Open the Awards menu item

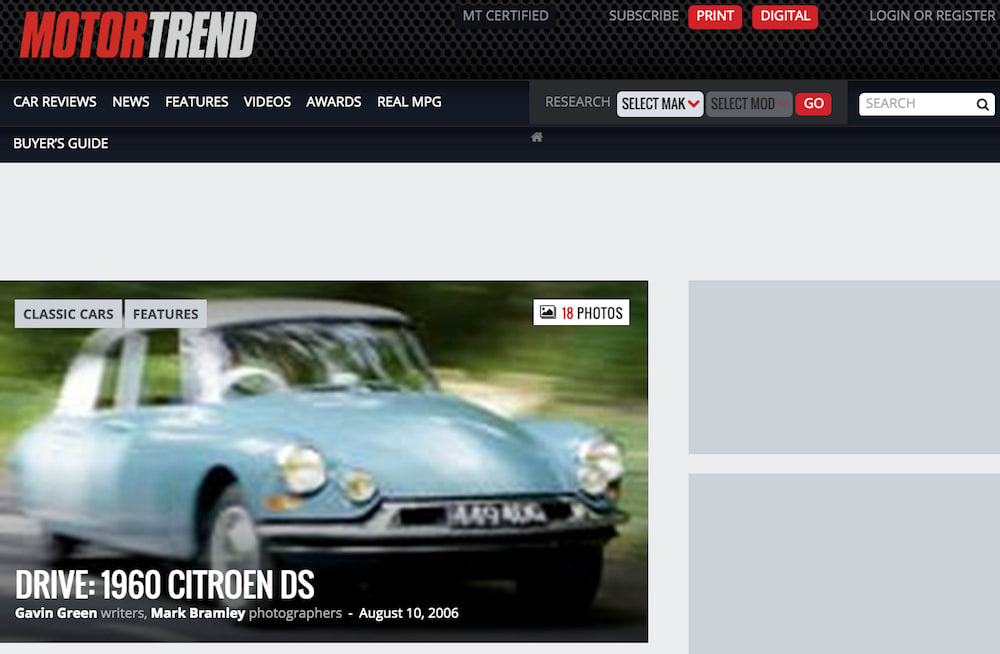pyautogui.click(x=334, y=102)
